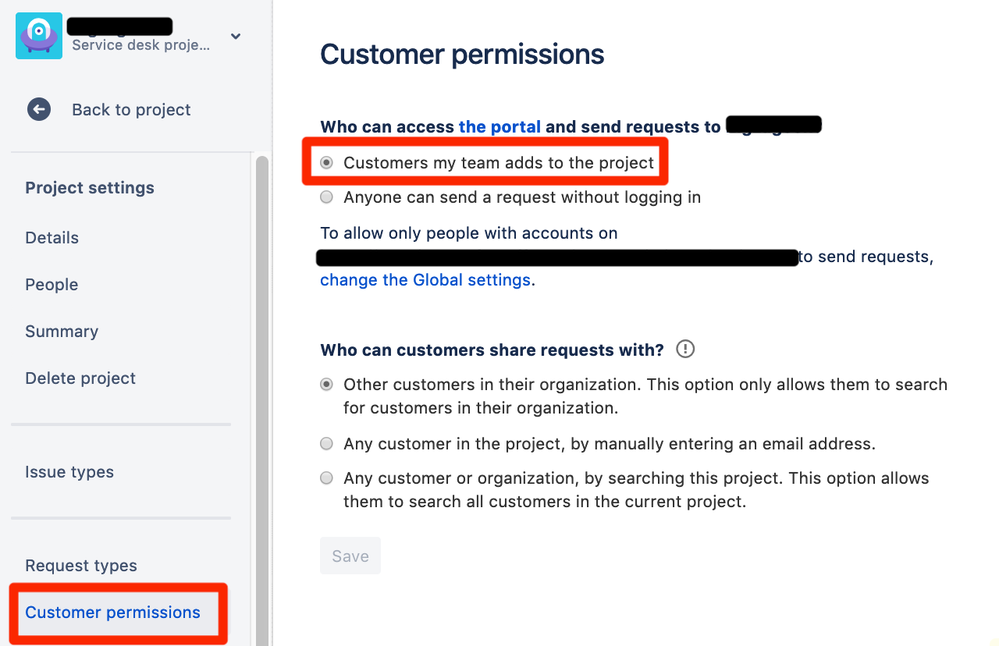The height and width of the screenshot is (646, 999).
Task: Select "Customers my team adds to the project"
Action: pos(326,161)
